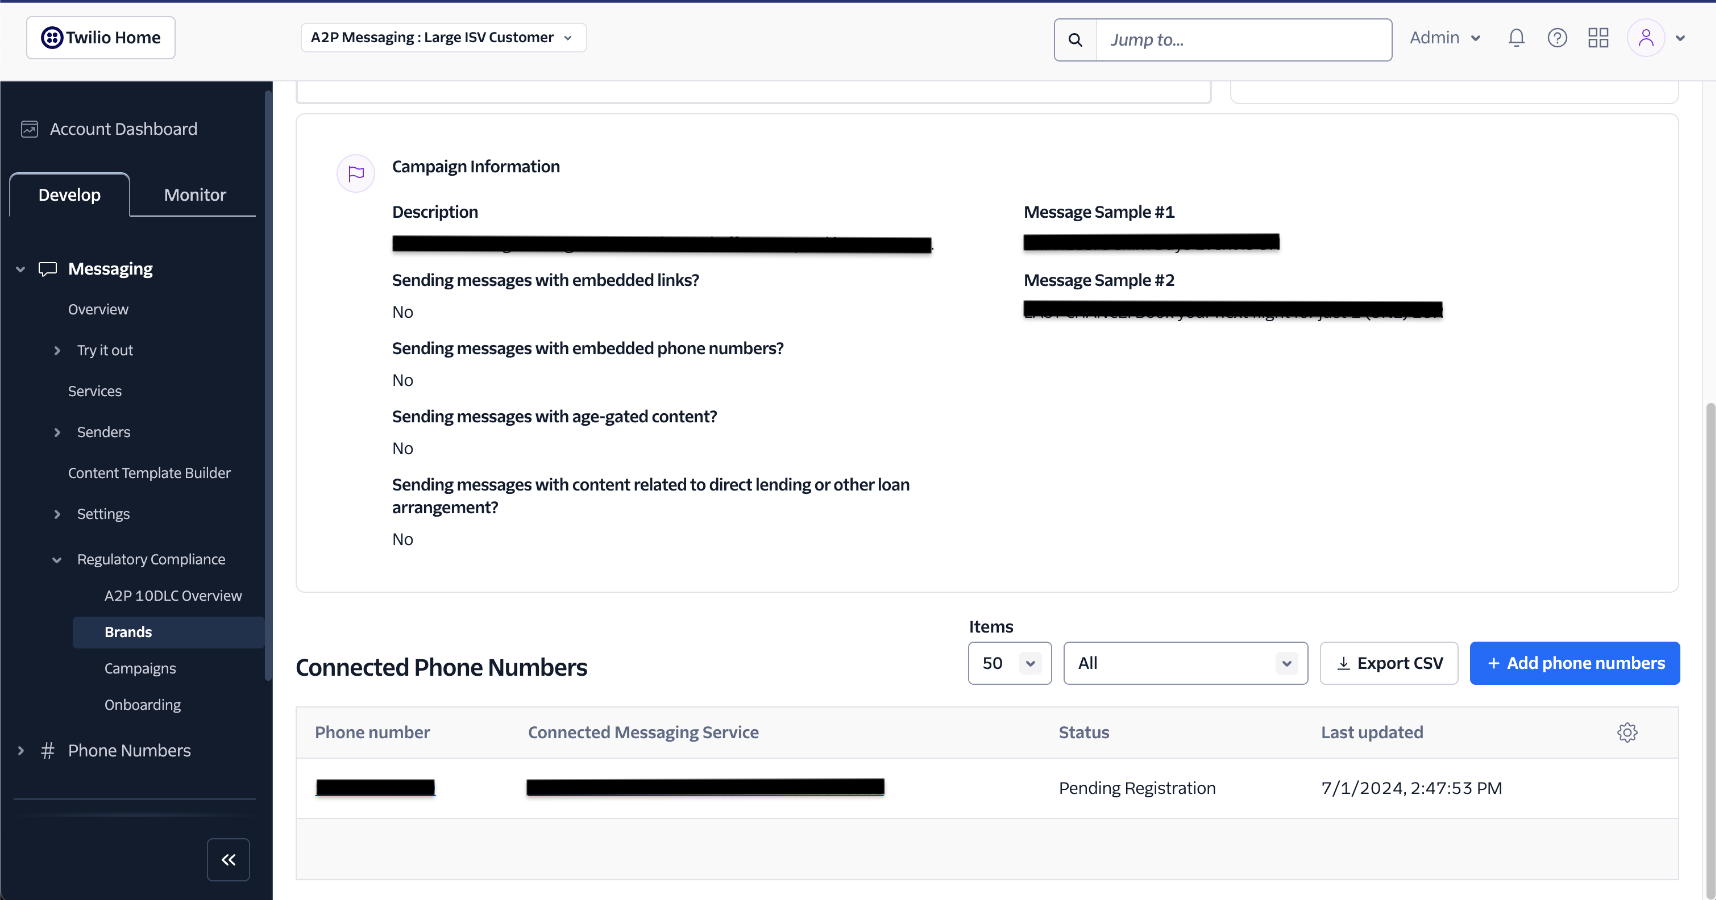Sort by Phone number column header

click(372, 733)
